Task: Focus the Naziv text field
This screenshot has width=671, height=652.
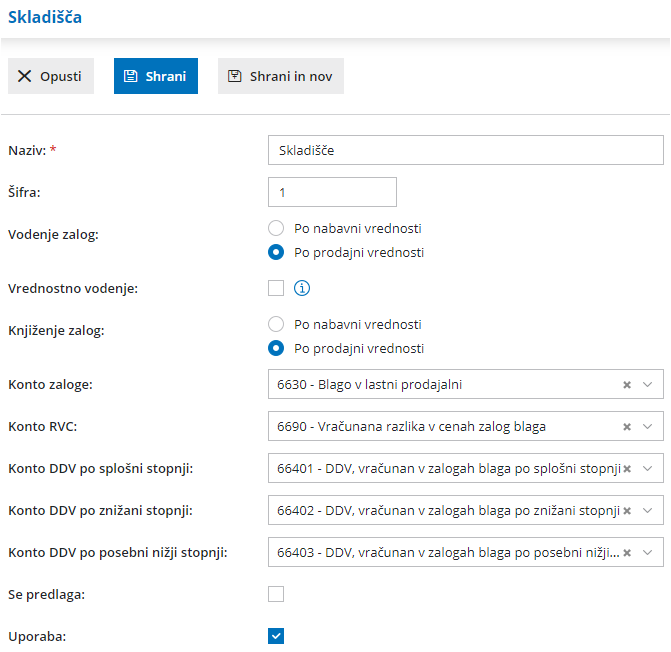Action: pyautogui.click(x=465, y=150)
